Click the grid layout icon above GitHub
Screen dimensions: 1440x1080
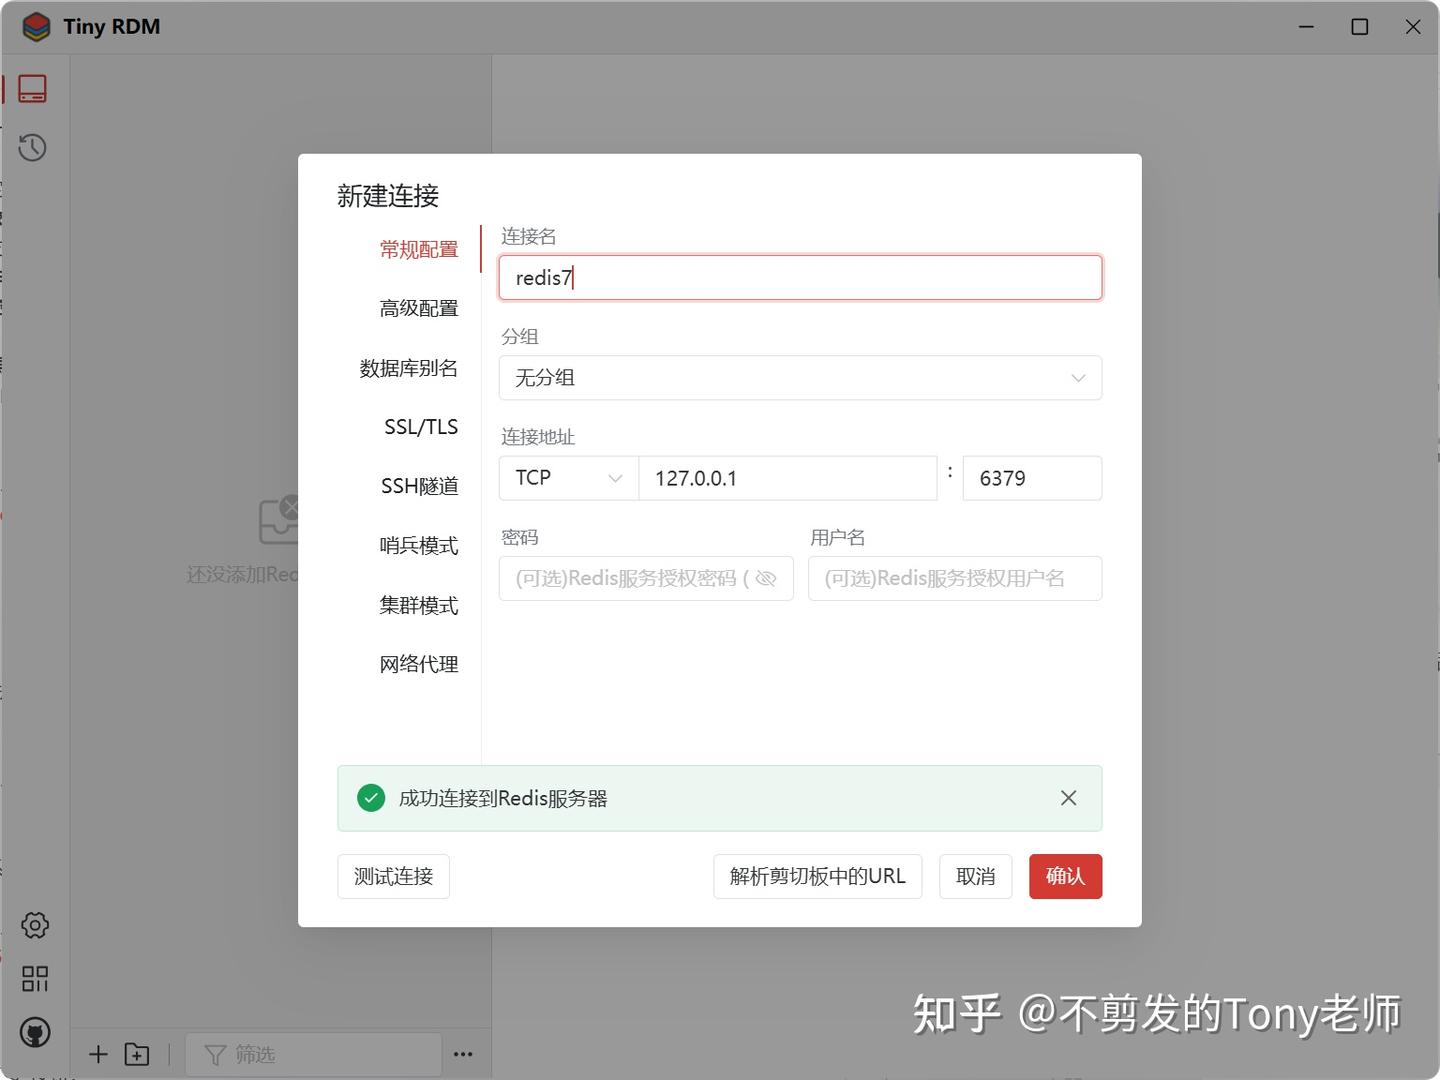(34, 979)
